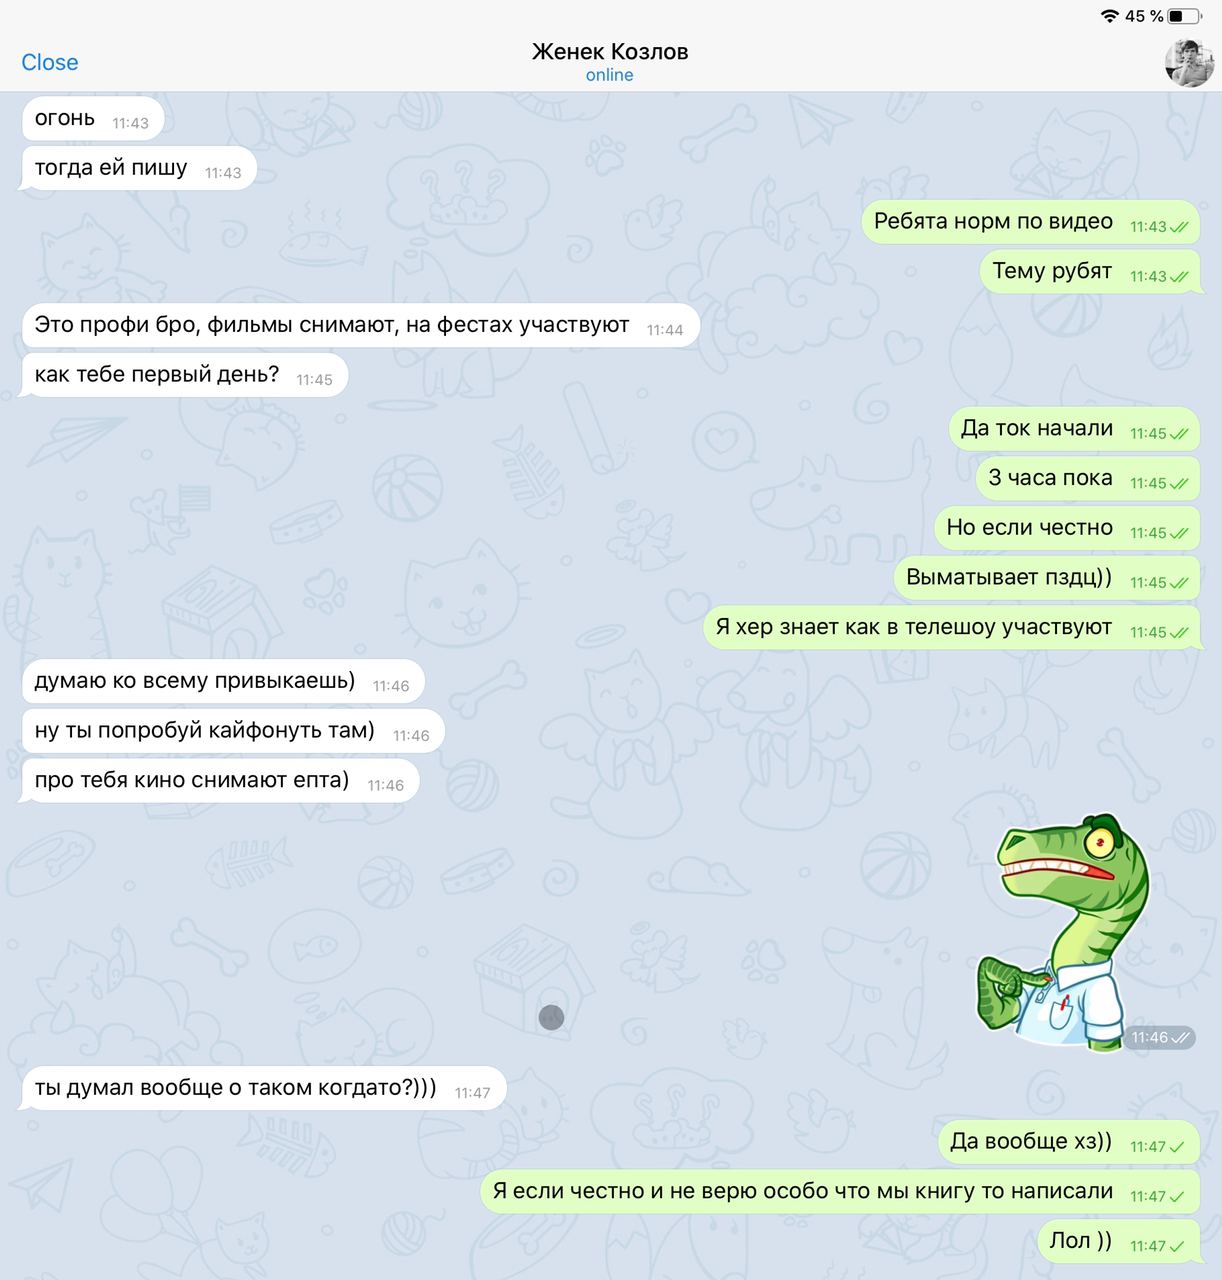Viewport: 1222px width, 1280px height.
Task: Select the message 'огонь'
Action: tap(92, 119)
